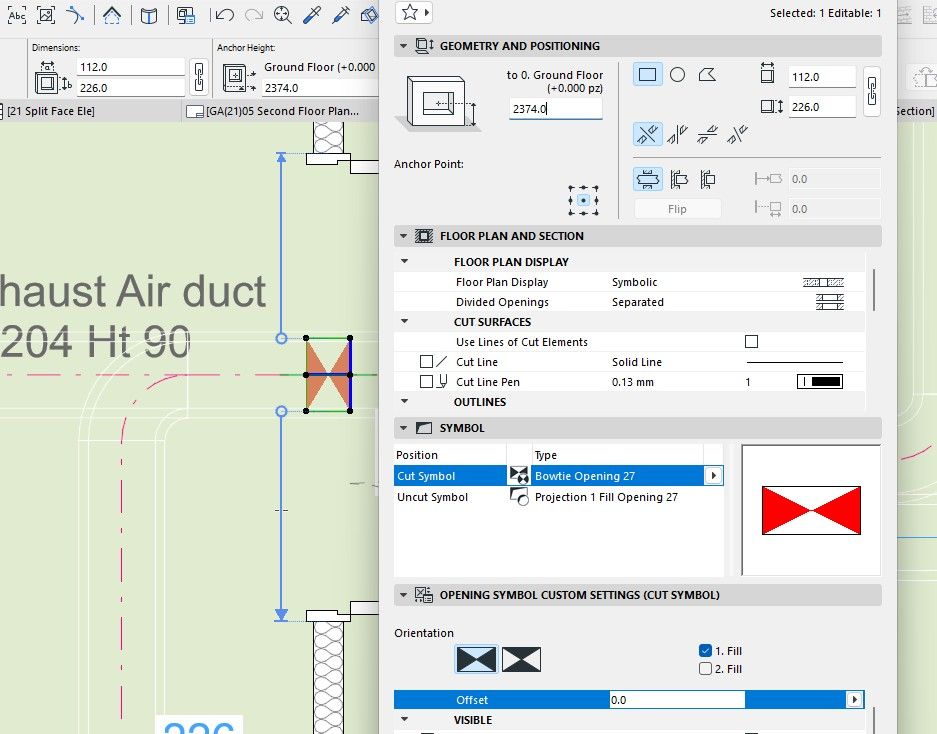Switch to GA(21)05 Second Floor Plan tab
937x734 pixels.
coord(273,111)
